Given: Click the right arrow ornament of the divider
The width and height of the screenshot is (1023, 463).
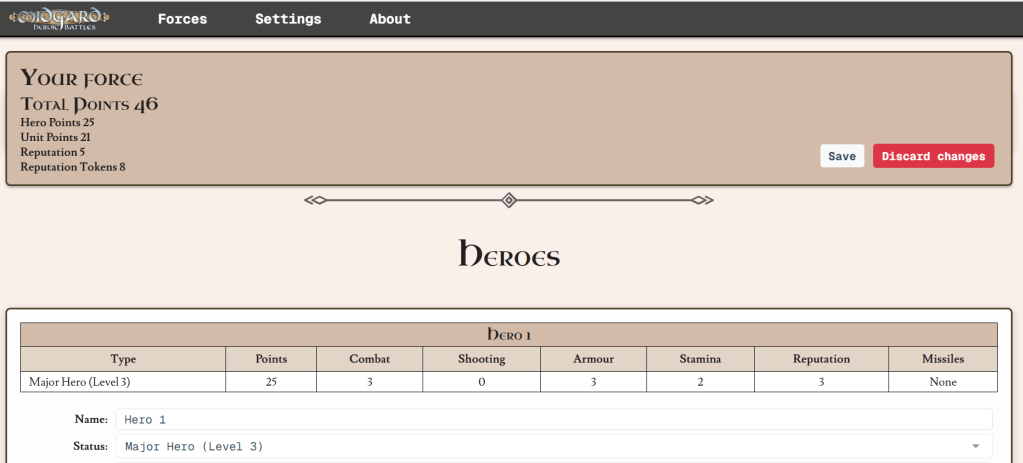Looking at the screenshot, I should [702, 201].
